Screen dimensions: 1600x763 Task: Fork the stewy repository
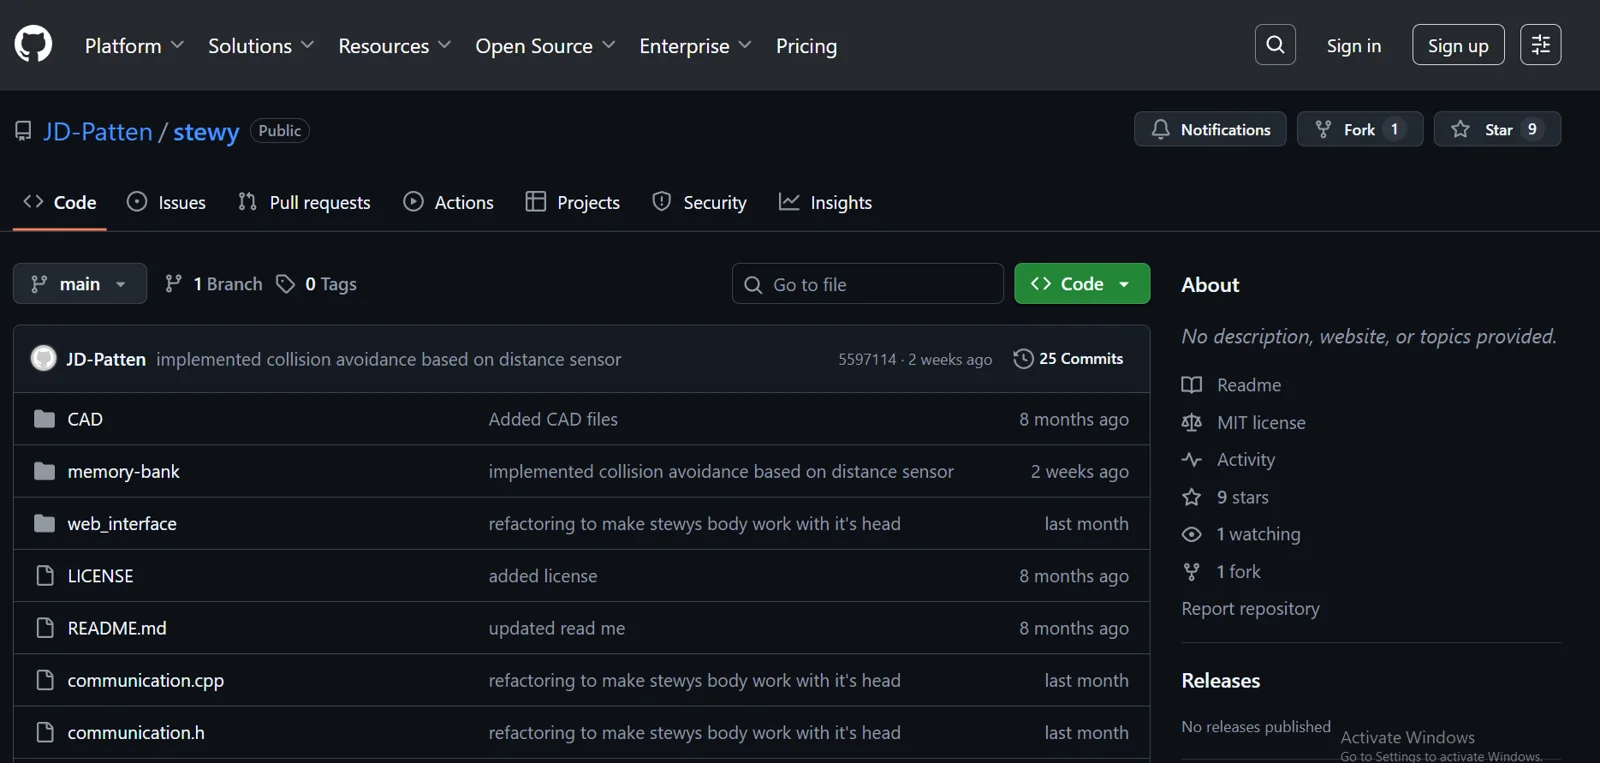1360,129
